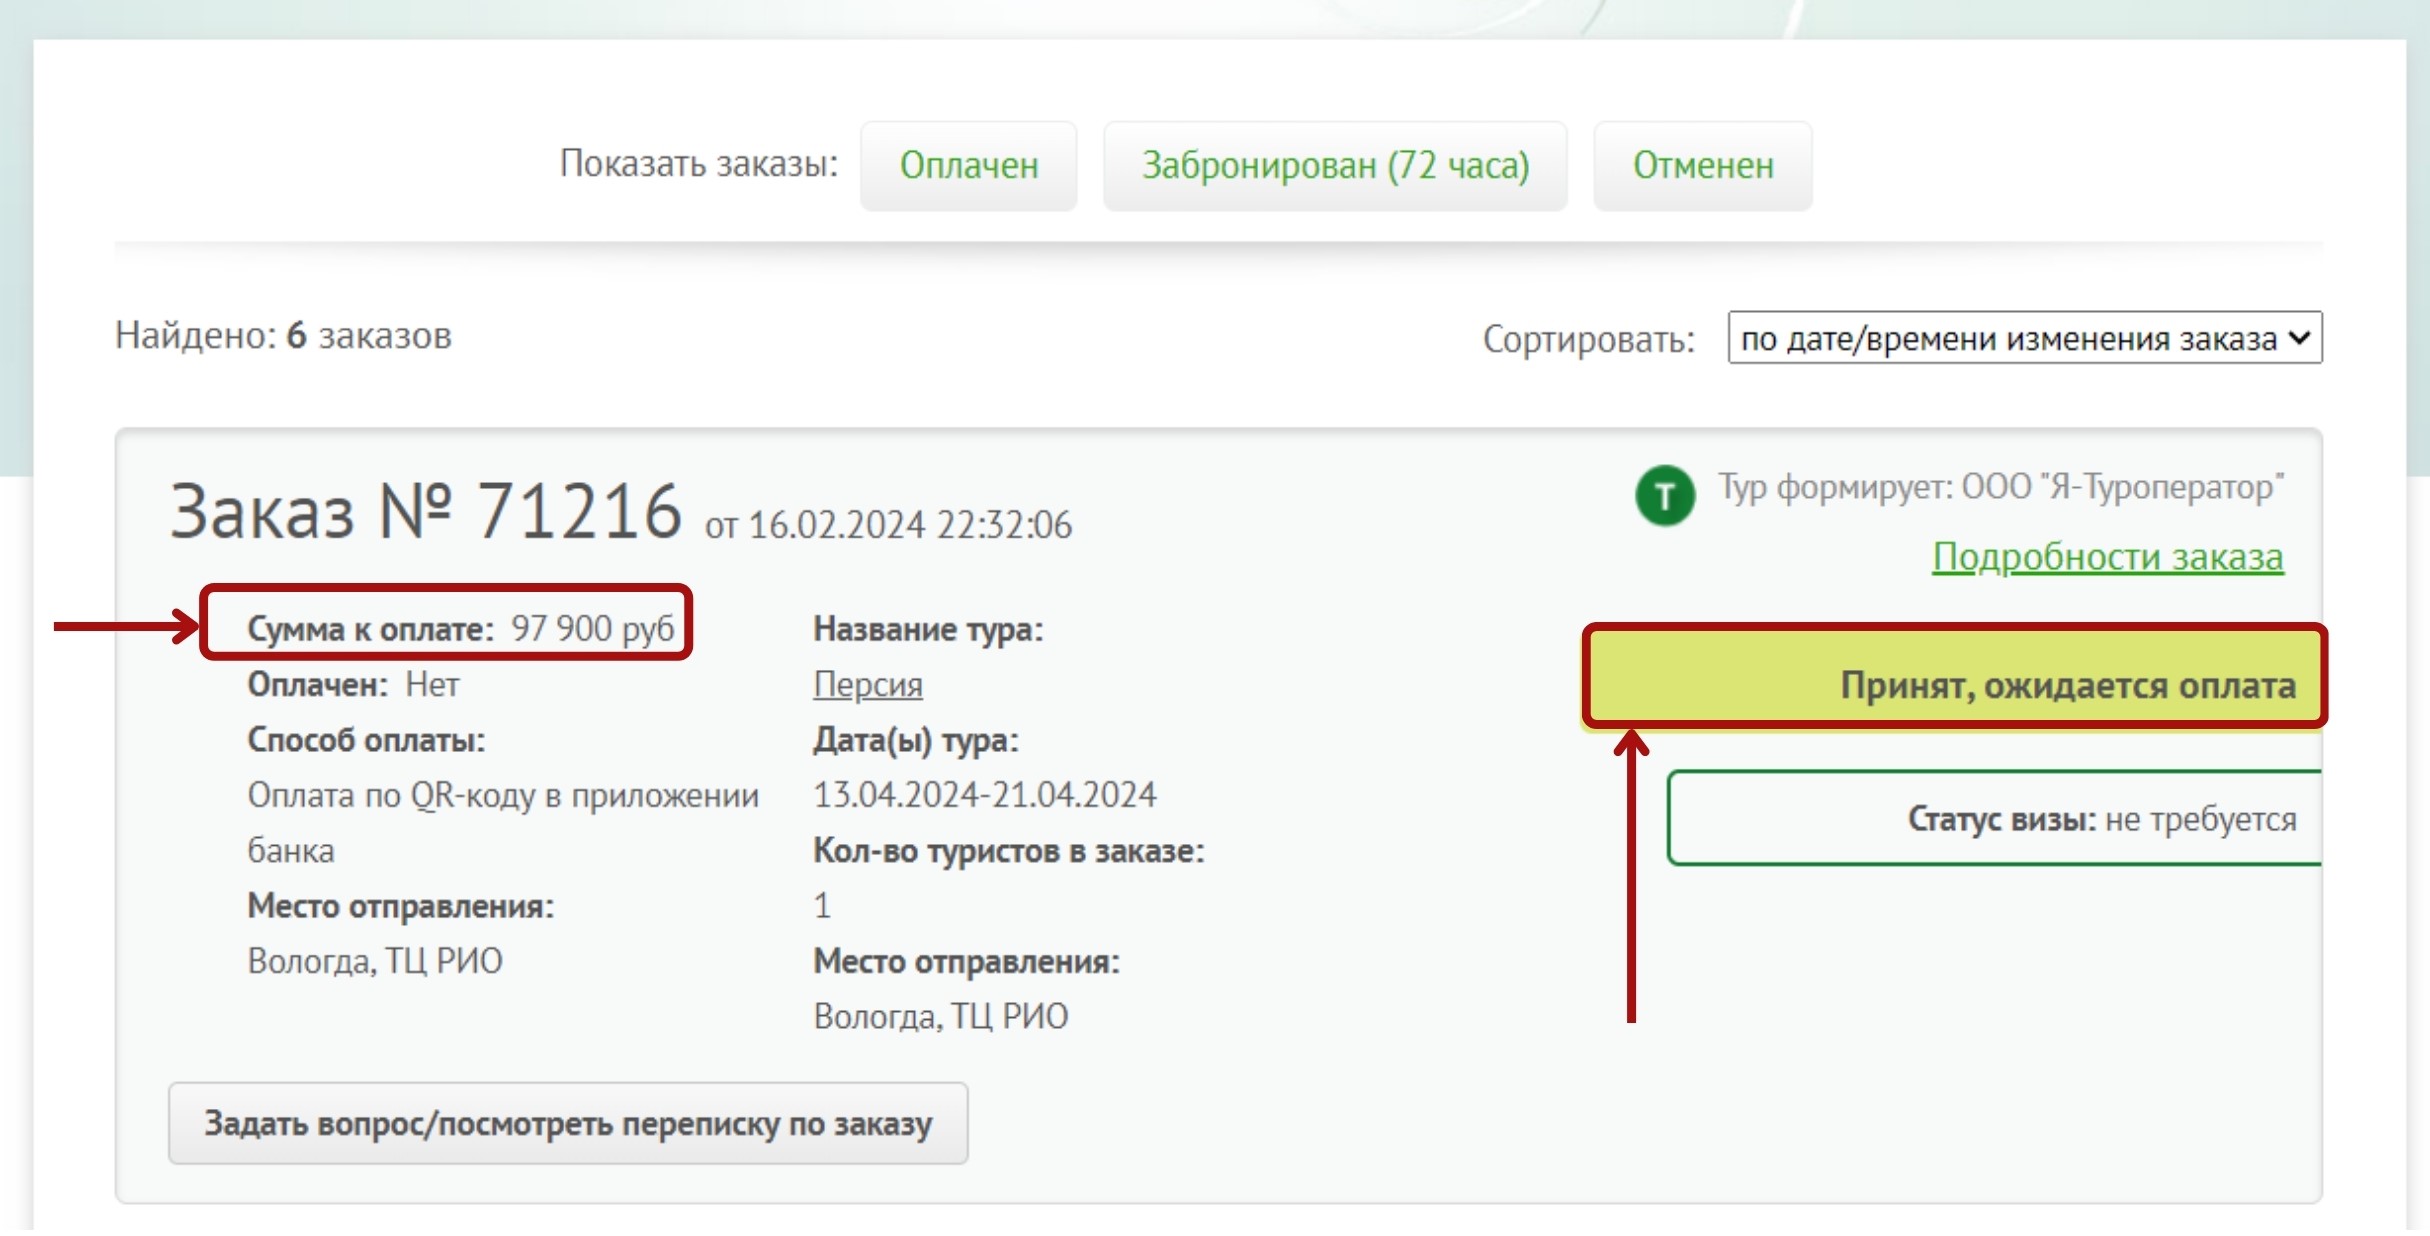Click the Показать заказы label
This screenshot has width=2430, height=1236.
pos(698,163)
